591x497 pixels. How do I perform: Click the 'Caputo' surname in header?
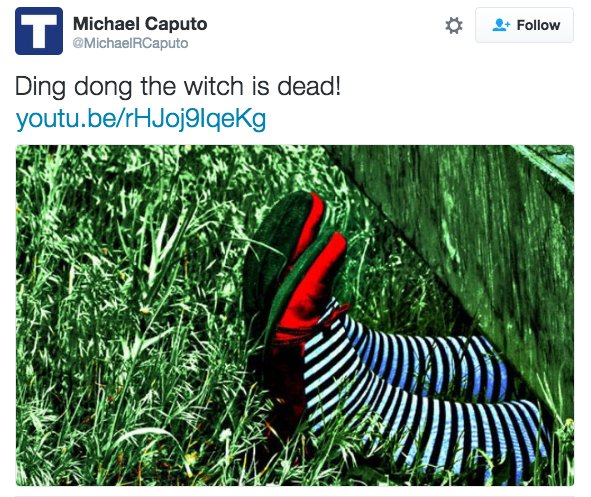tap(176, 24)
